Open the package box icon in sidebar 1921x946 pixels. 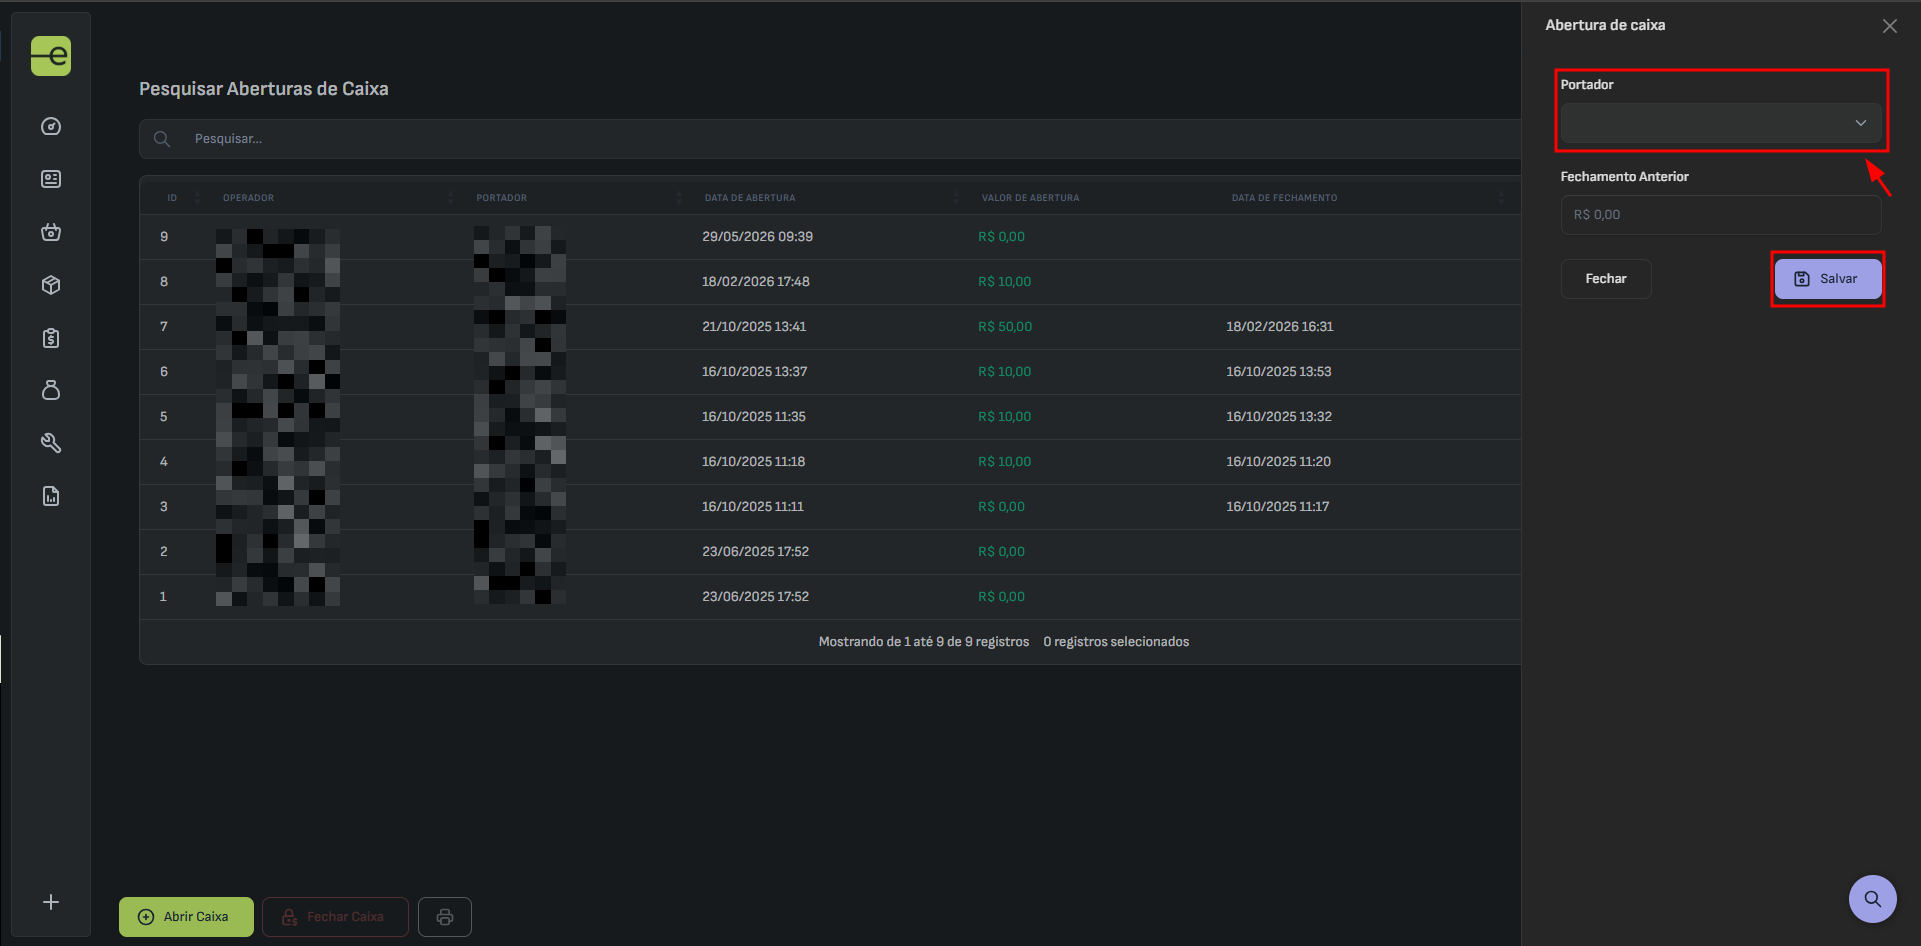click(x=51, y=285)
